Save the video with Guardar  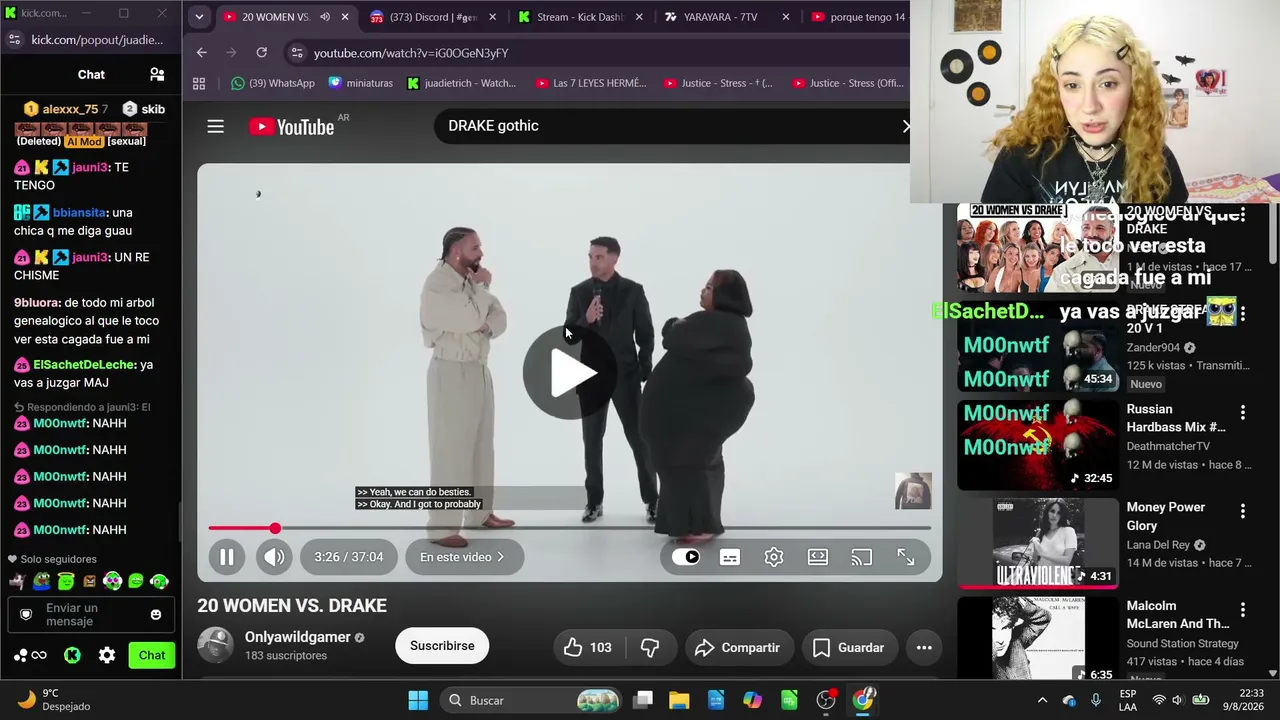(x=849, y=648)
